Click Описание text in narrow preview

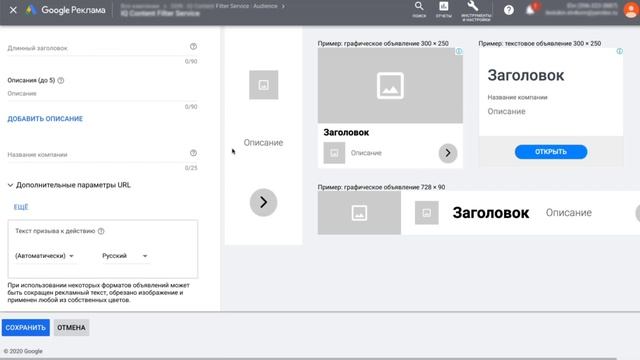pyautogui.click(x=263, y=142)
